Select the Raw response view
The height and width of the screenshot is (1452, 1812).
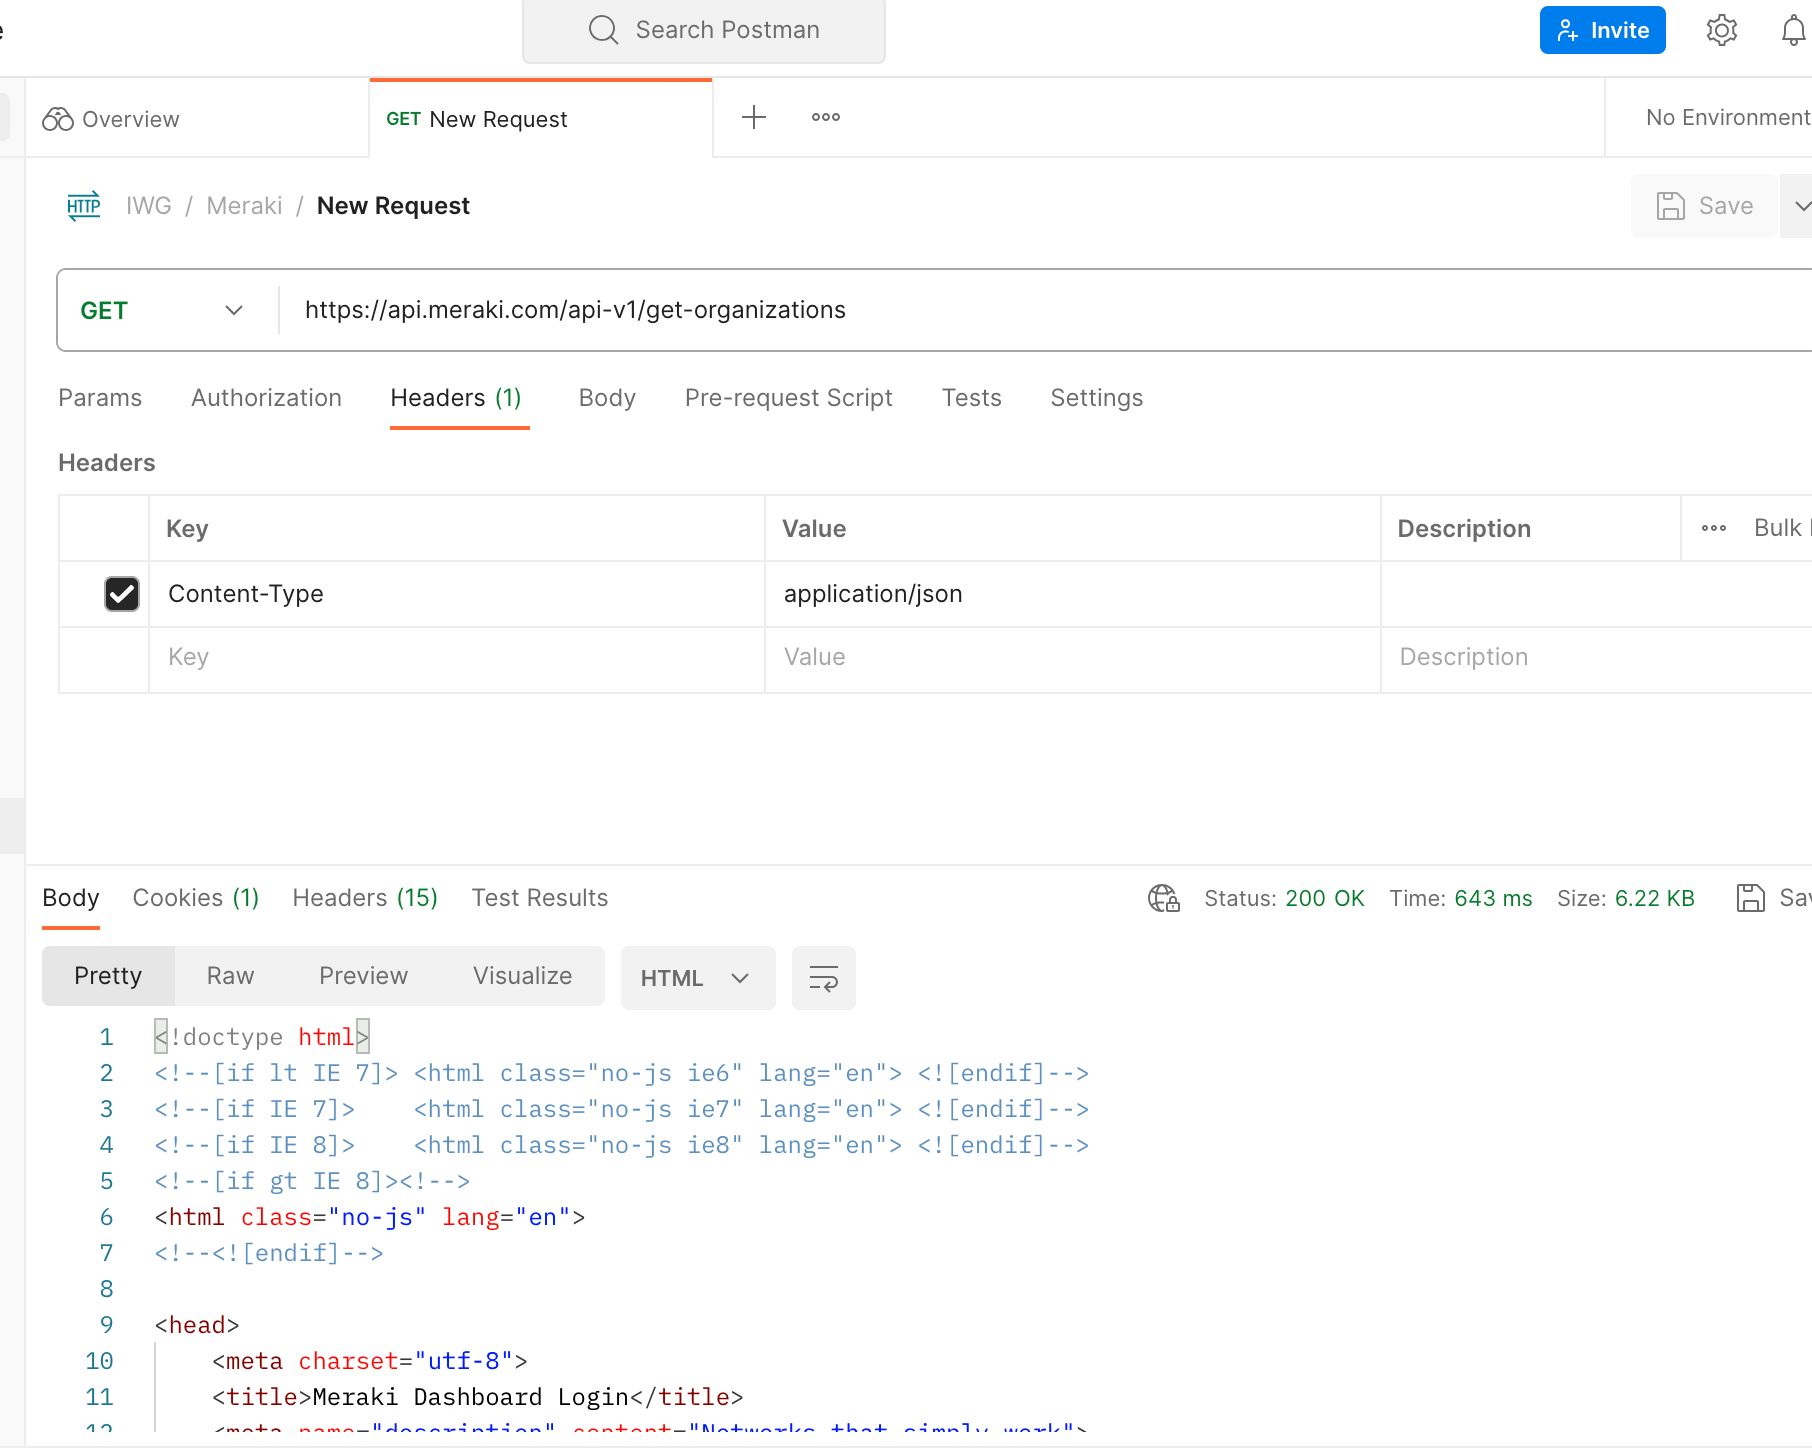(x=230, y=976)
